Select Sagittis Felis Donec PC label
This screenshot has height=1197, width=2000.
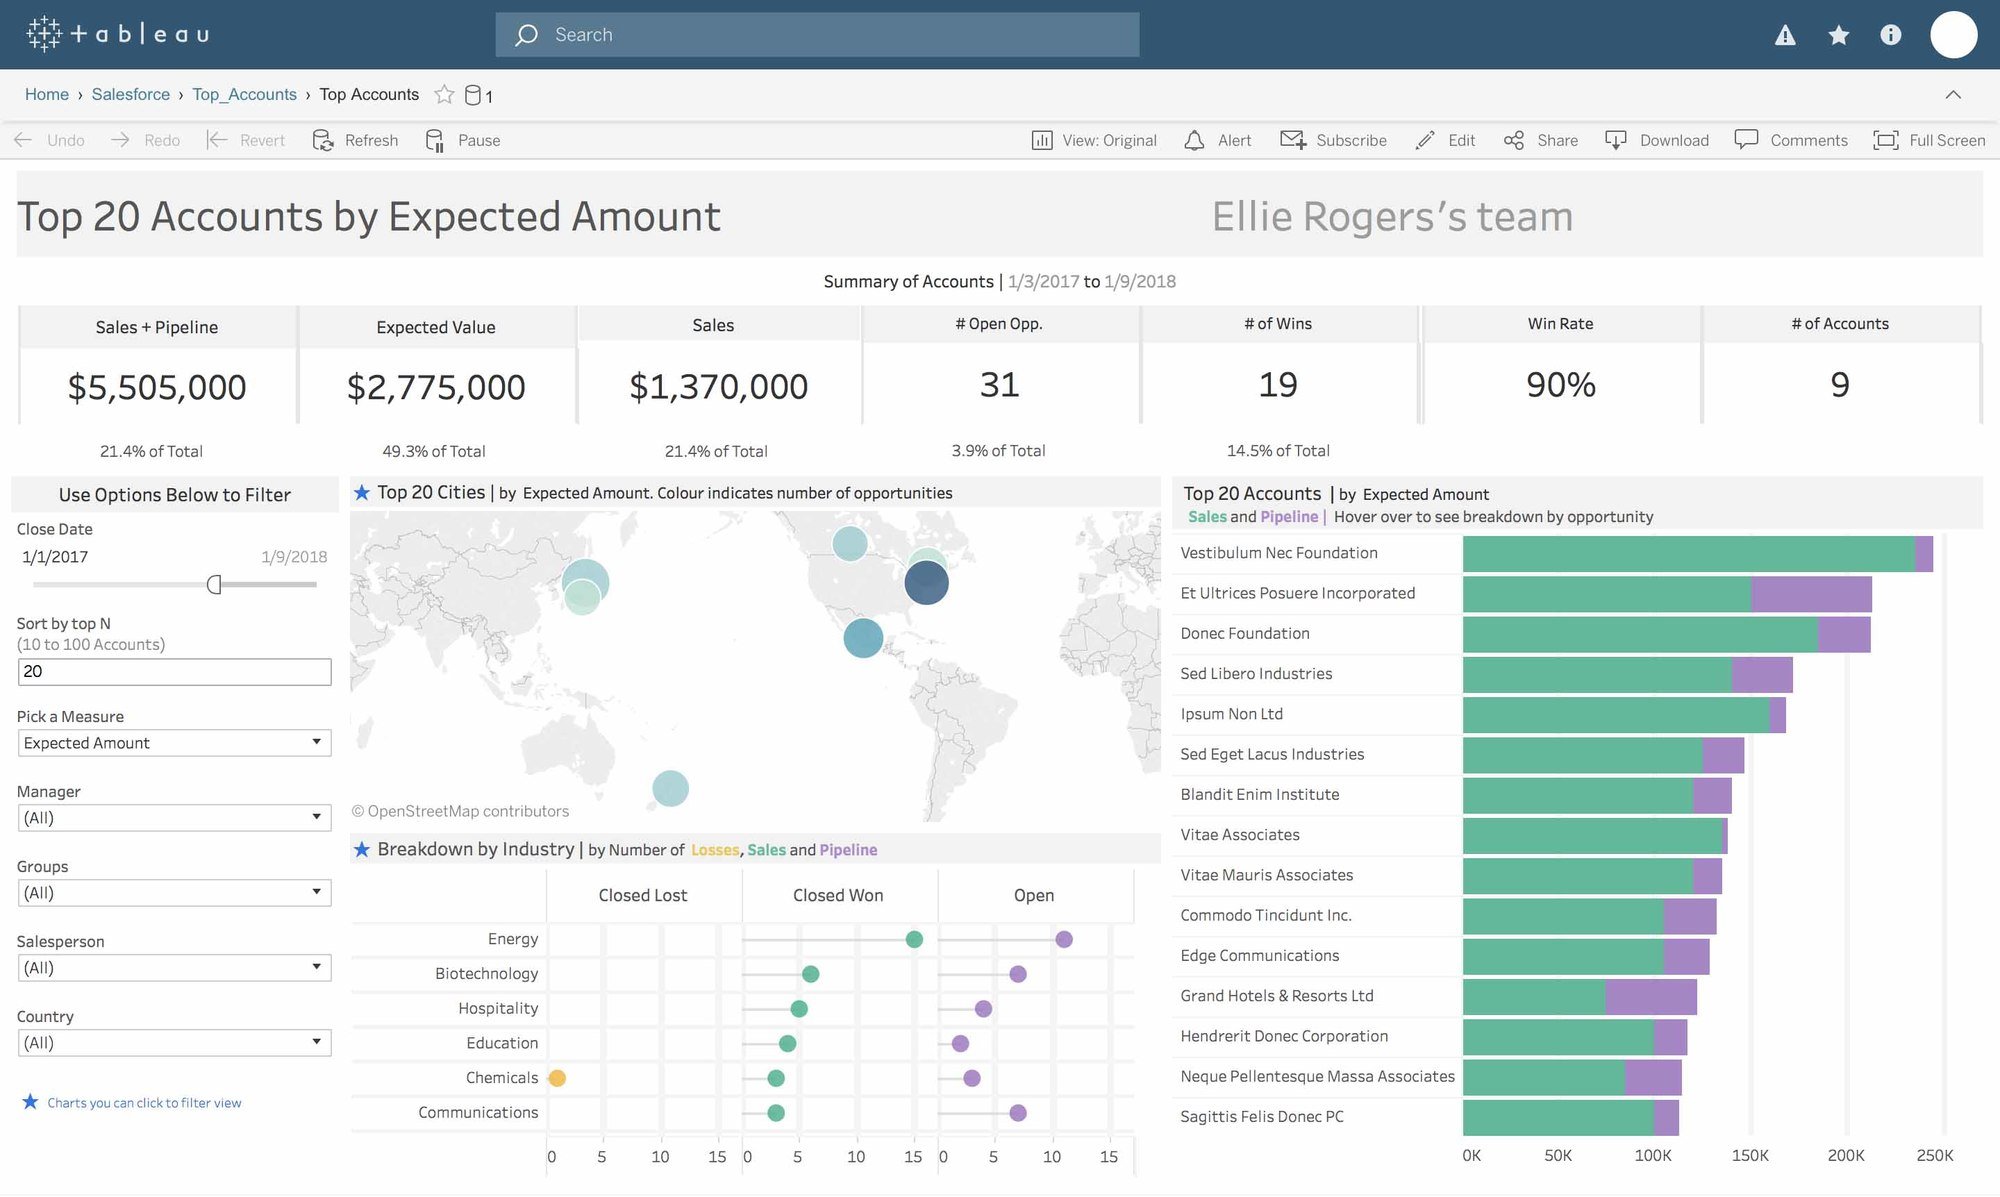point(1262,1116)
